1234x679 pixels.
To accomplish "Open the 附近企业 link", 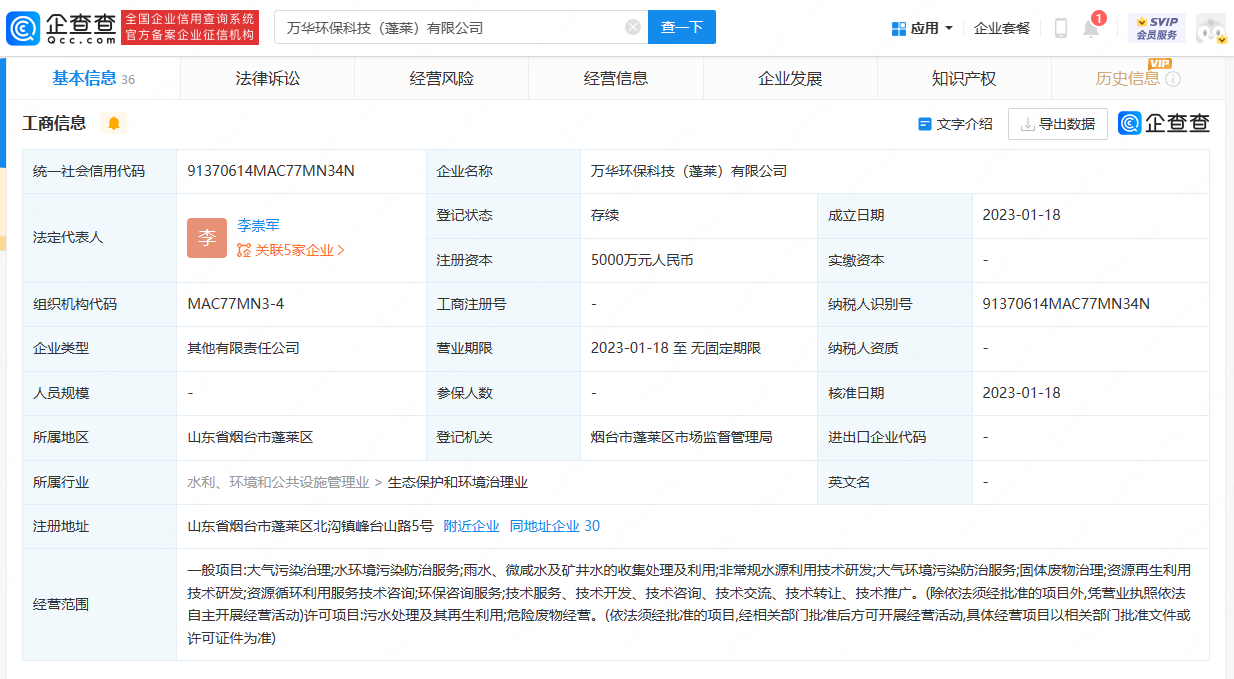I will pos(471,526).
